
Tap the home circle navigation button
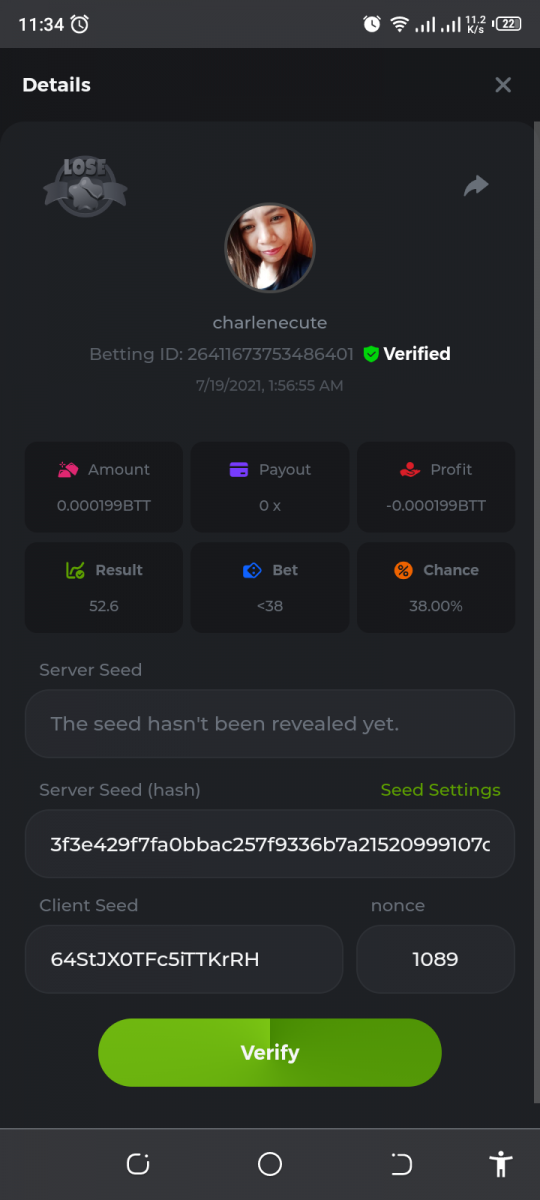point(270,1164)
